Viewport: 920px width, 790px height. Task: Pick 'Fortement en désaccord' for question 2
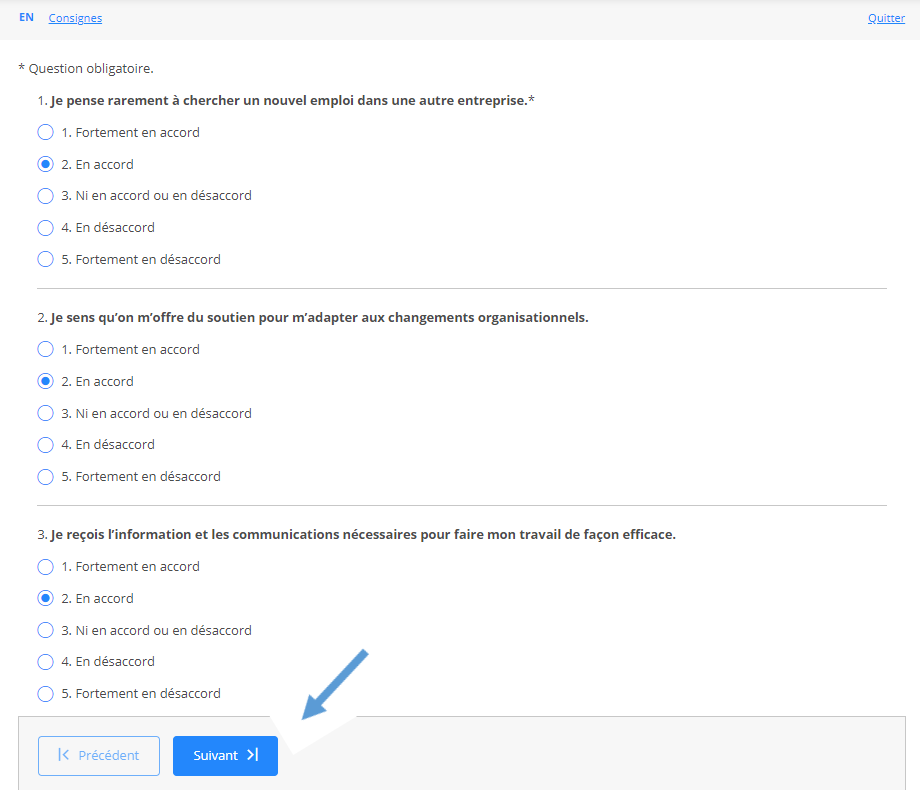[45, 477]
